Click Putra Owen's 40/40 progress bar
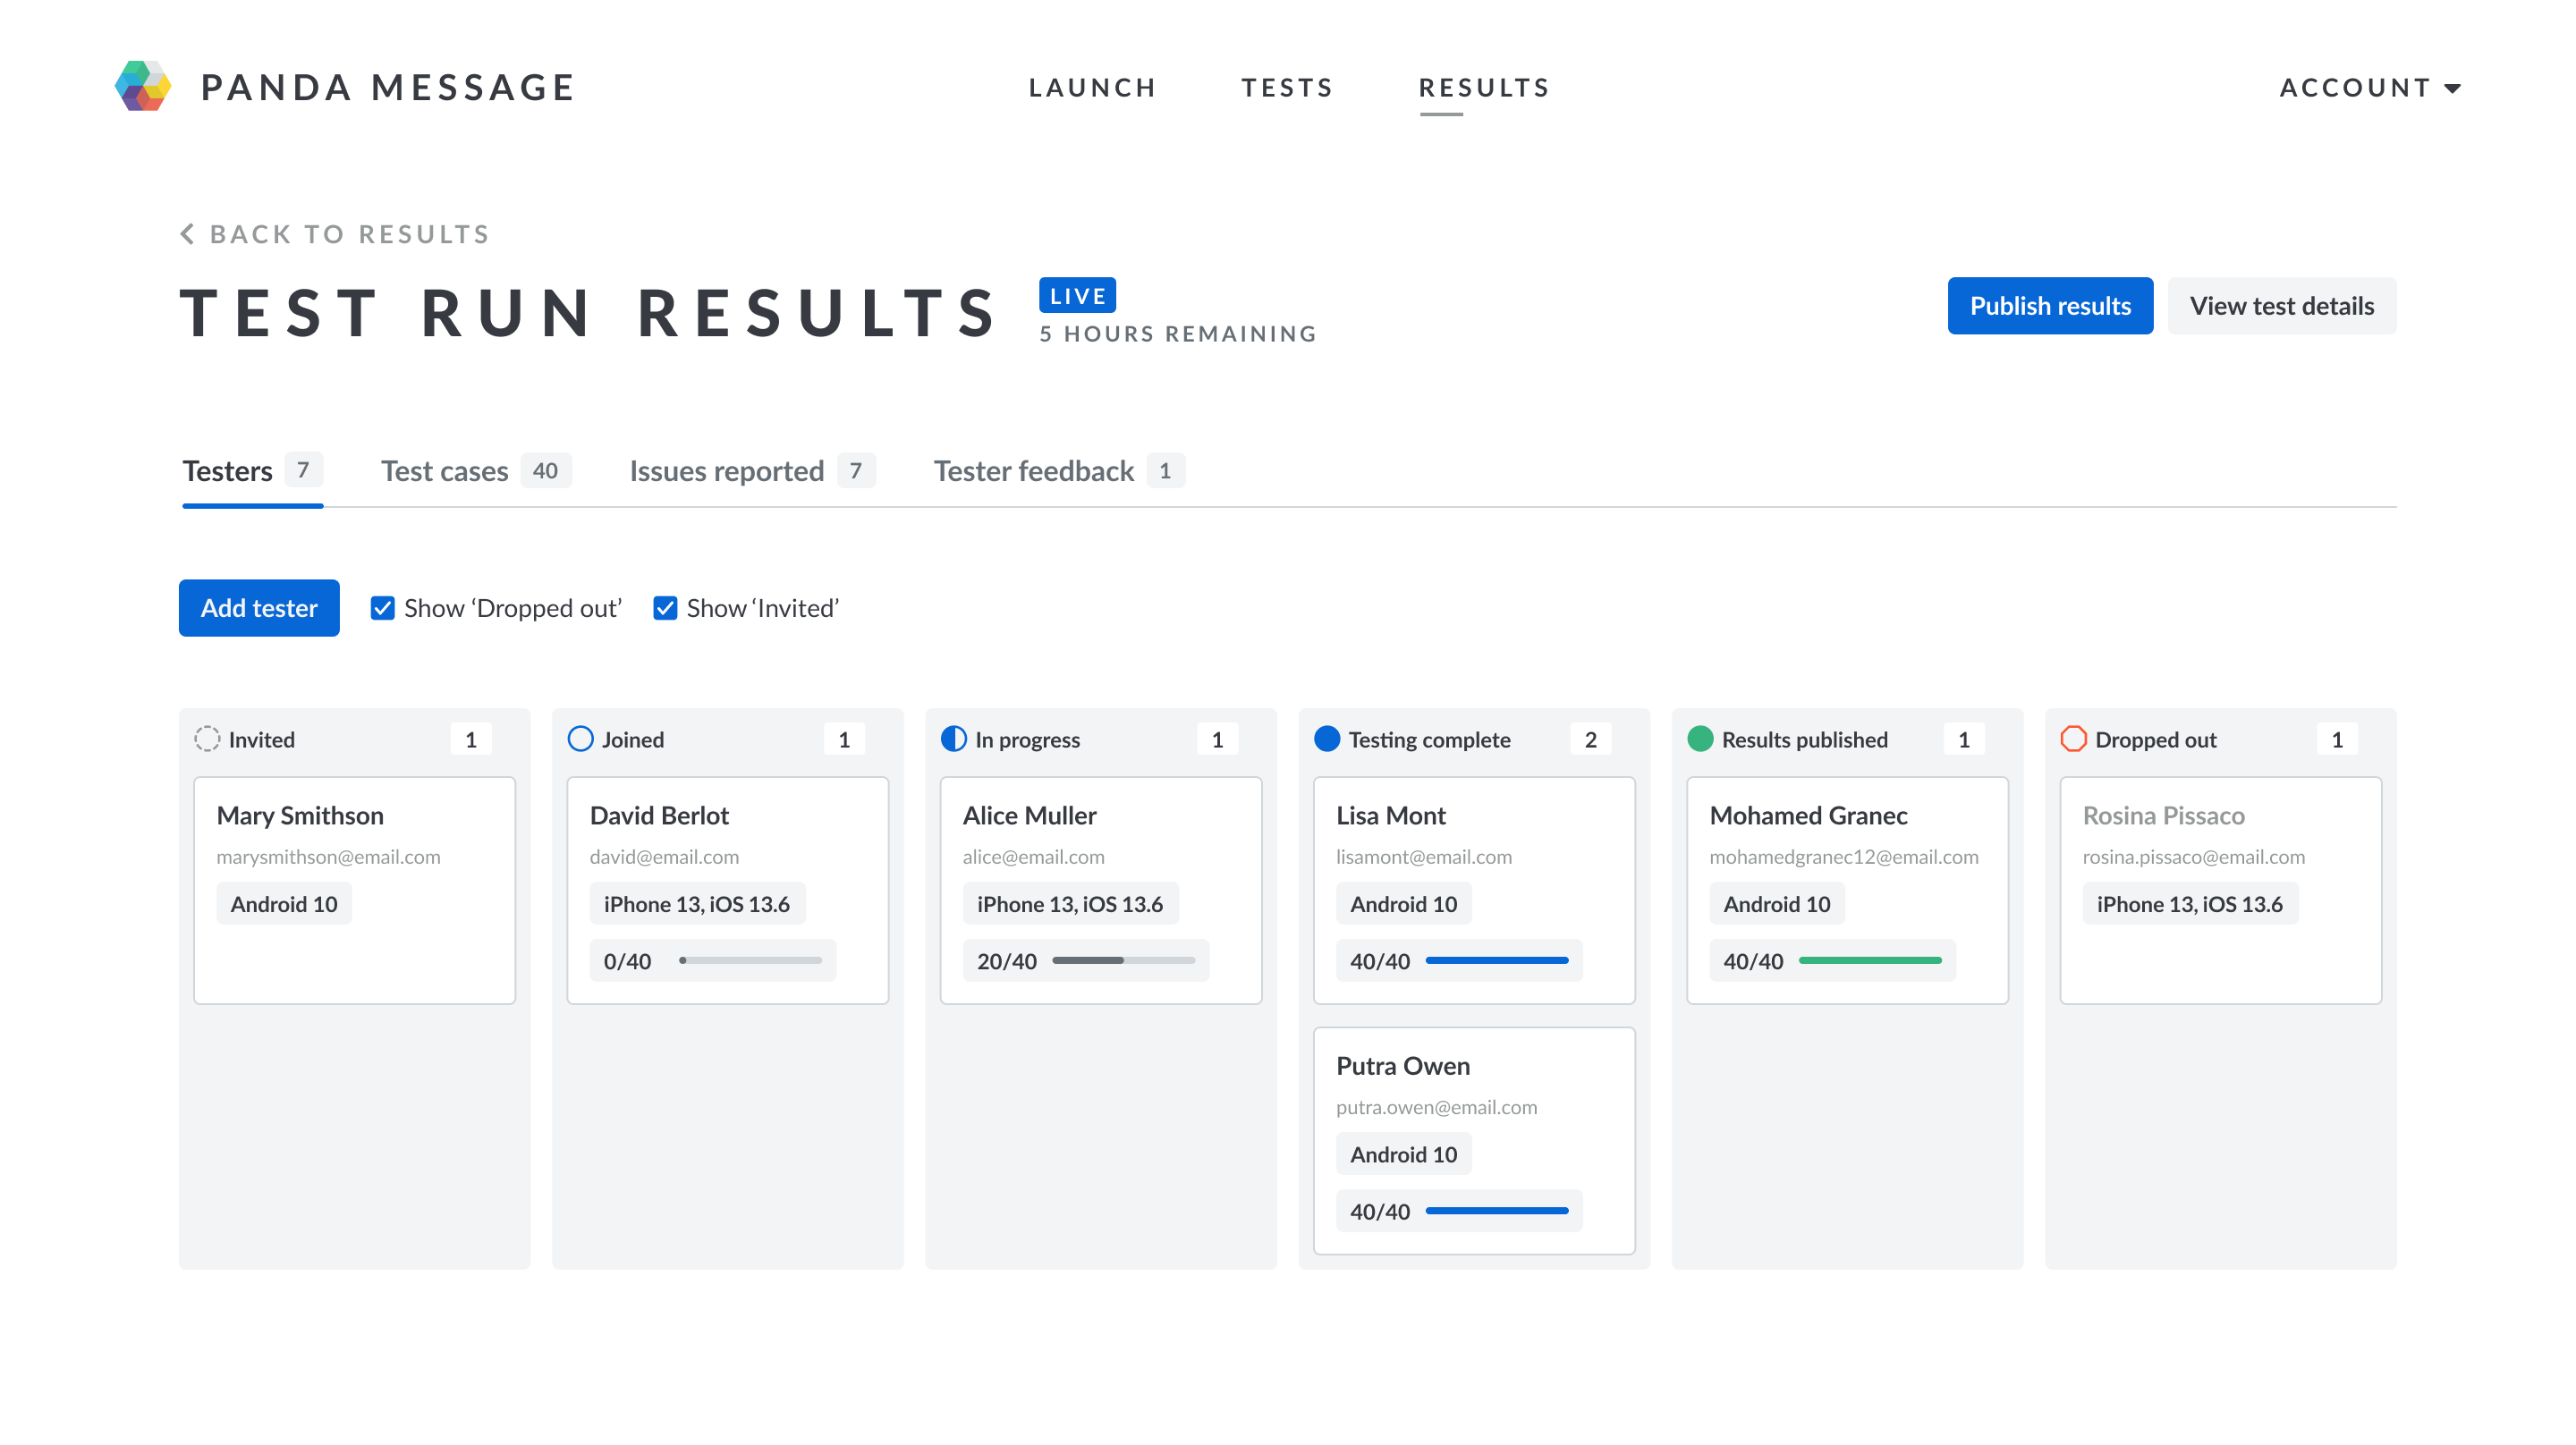 [1496, 1211]
